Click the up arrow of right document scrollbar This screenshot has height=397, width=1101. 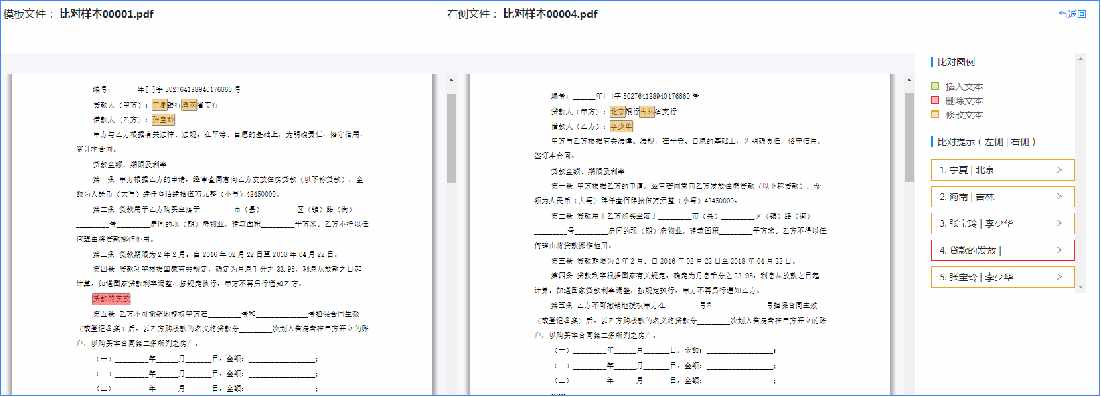pyautogui.click(x=910, y=79)
